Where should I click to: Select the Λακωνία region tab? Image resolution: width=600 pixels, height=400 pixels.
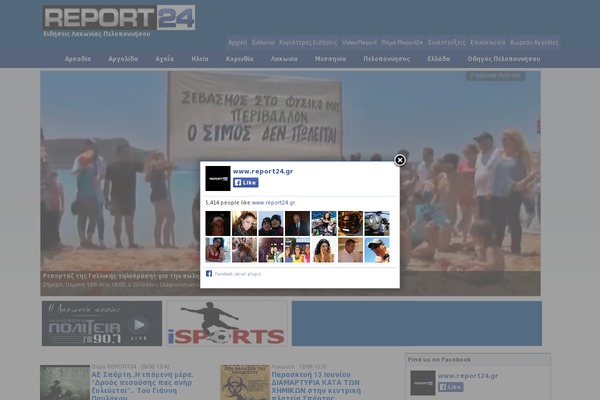284,59
